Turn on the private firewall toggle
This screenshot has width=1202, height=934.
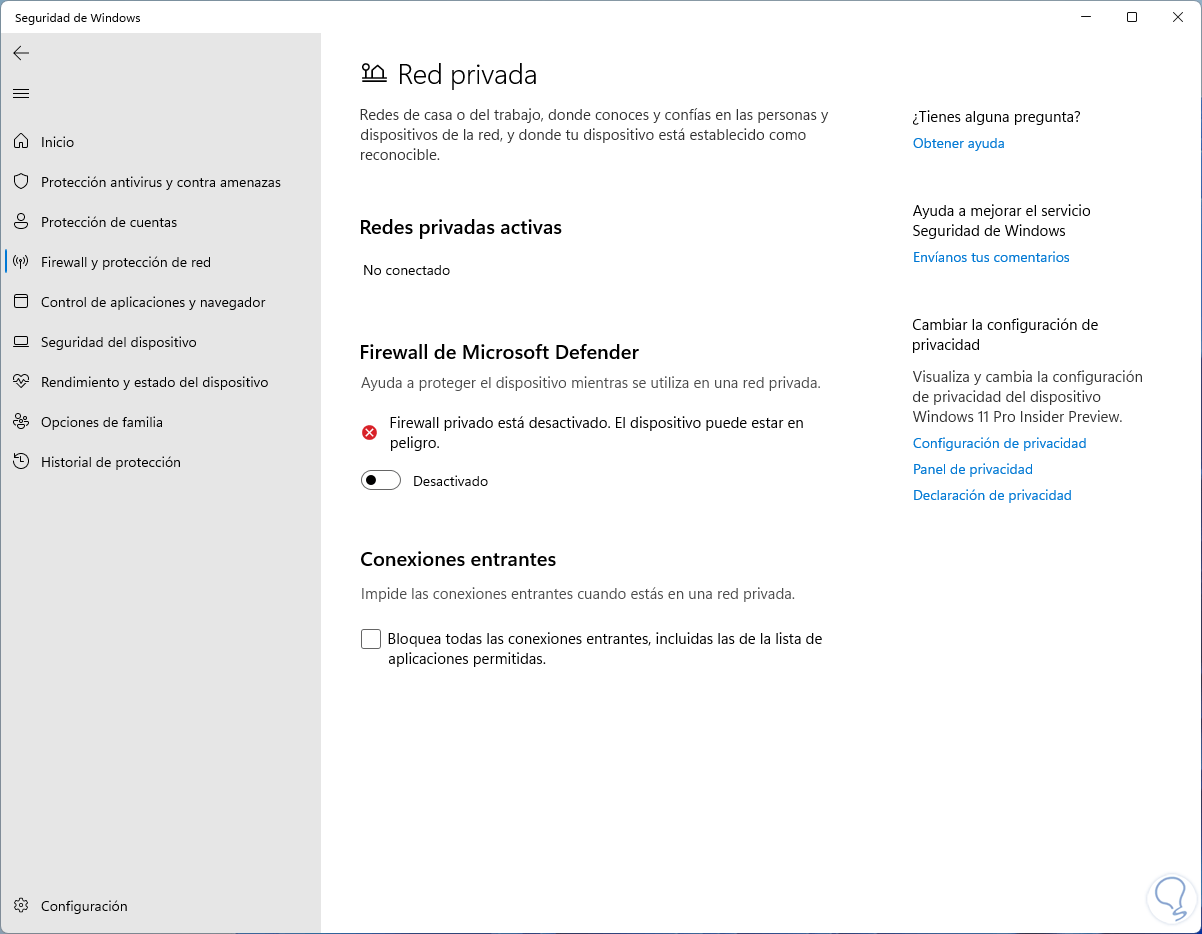tap(381, 481)
